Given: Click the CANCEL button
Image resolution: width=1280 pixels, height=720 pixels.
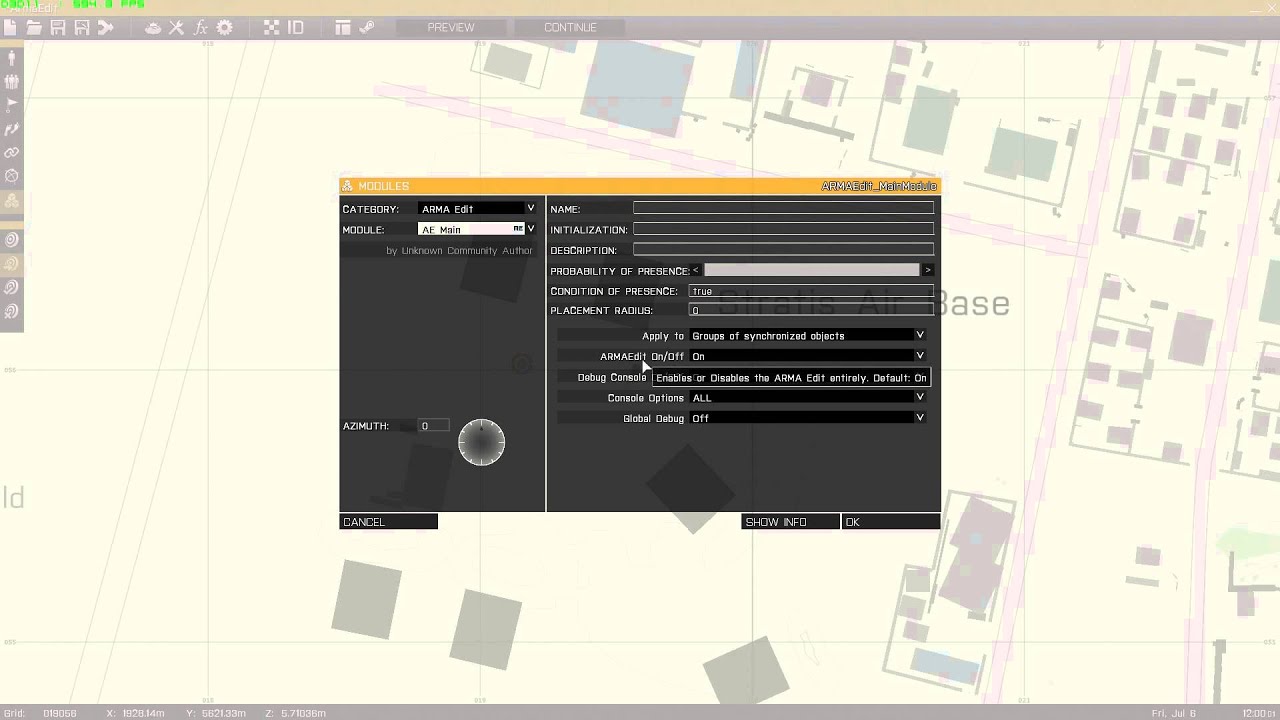Looking at the screenshot, I should pyautogui.click(x=389, y=522).
